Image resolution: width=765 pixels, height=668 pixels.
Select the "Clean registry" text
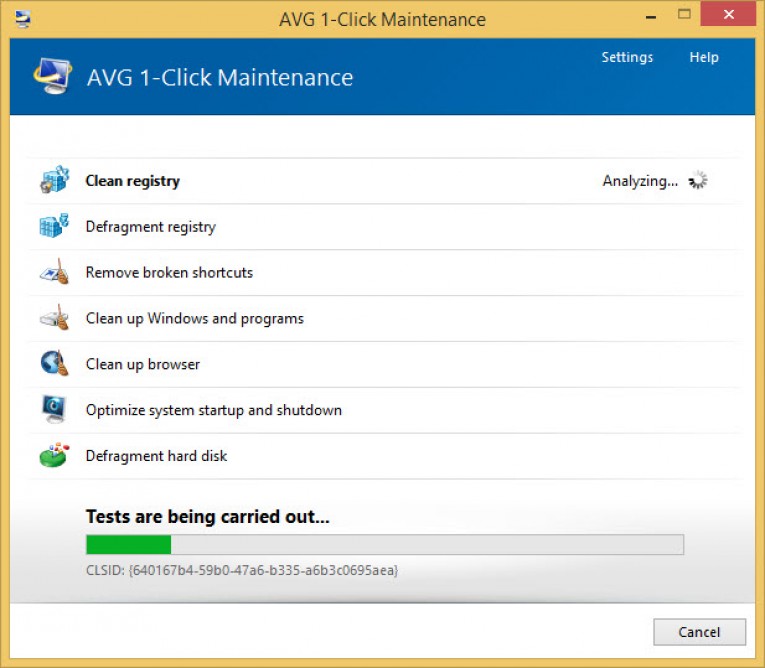tap(133, 181)
